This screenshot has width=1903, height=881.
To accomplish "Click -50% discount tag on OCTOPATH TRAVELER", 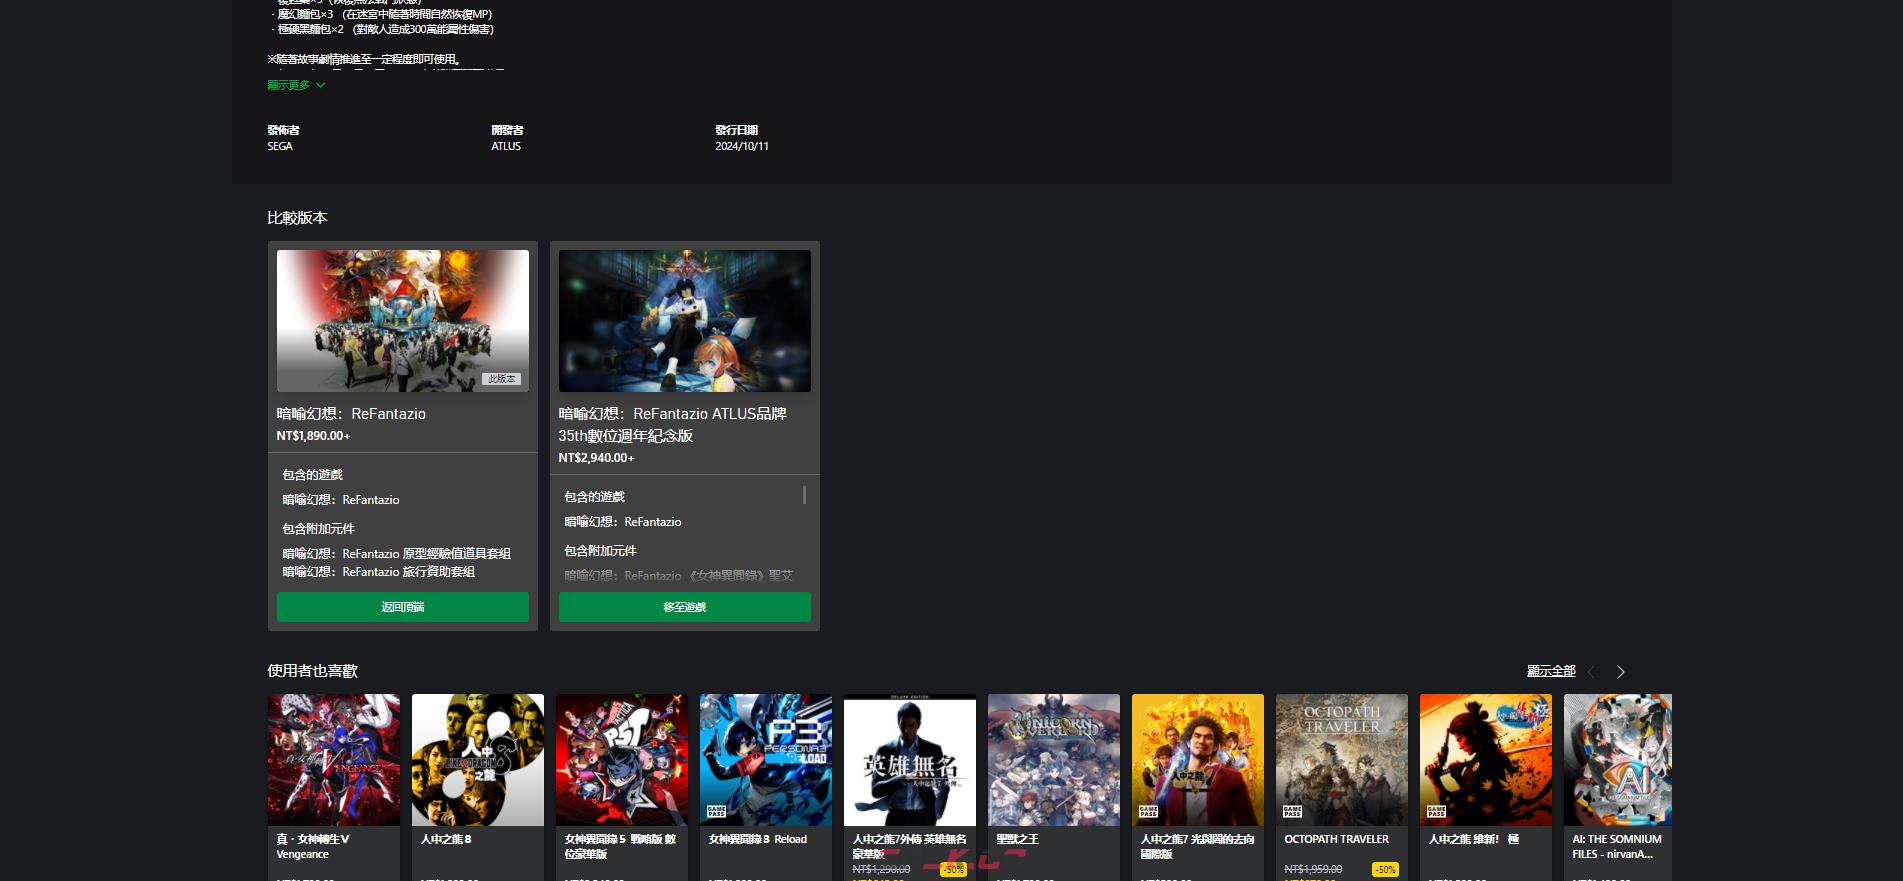I will tap(1385, 870).
